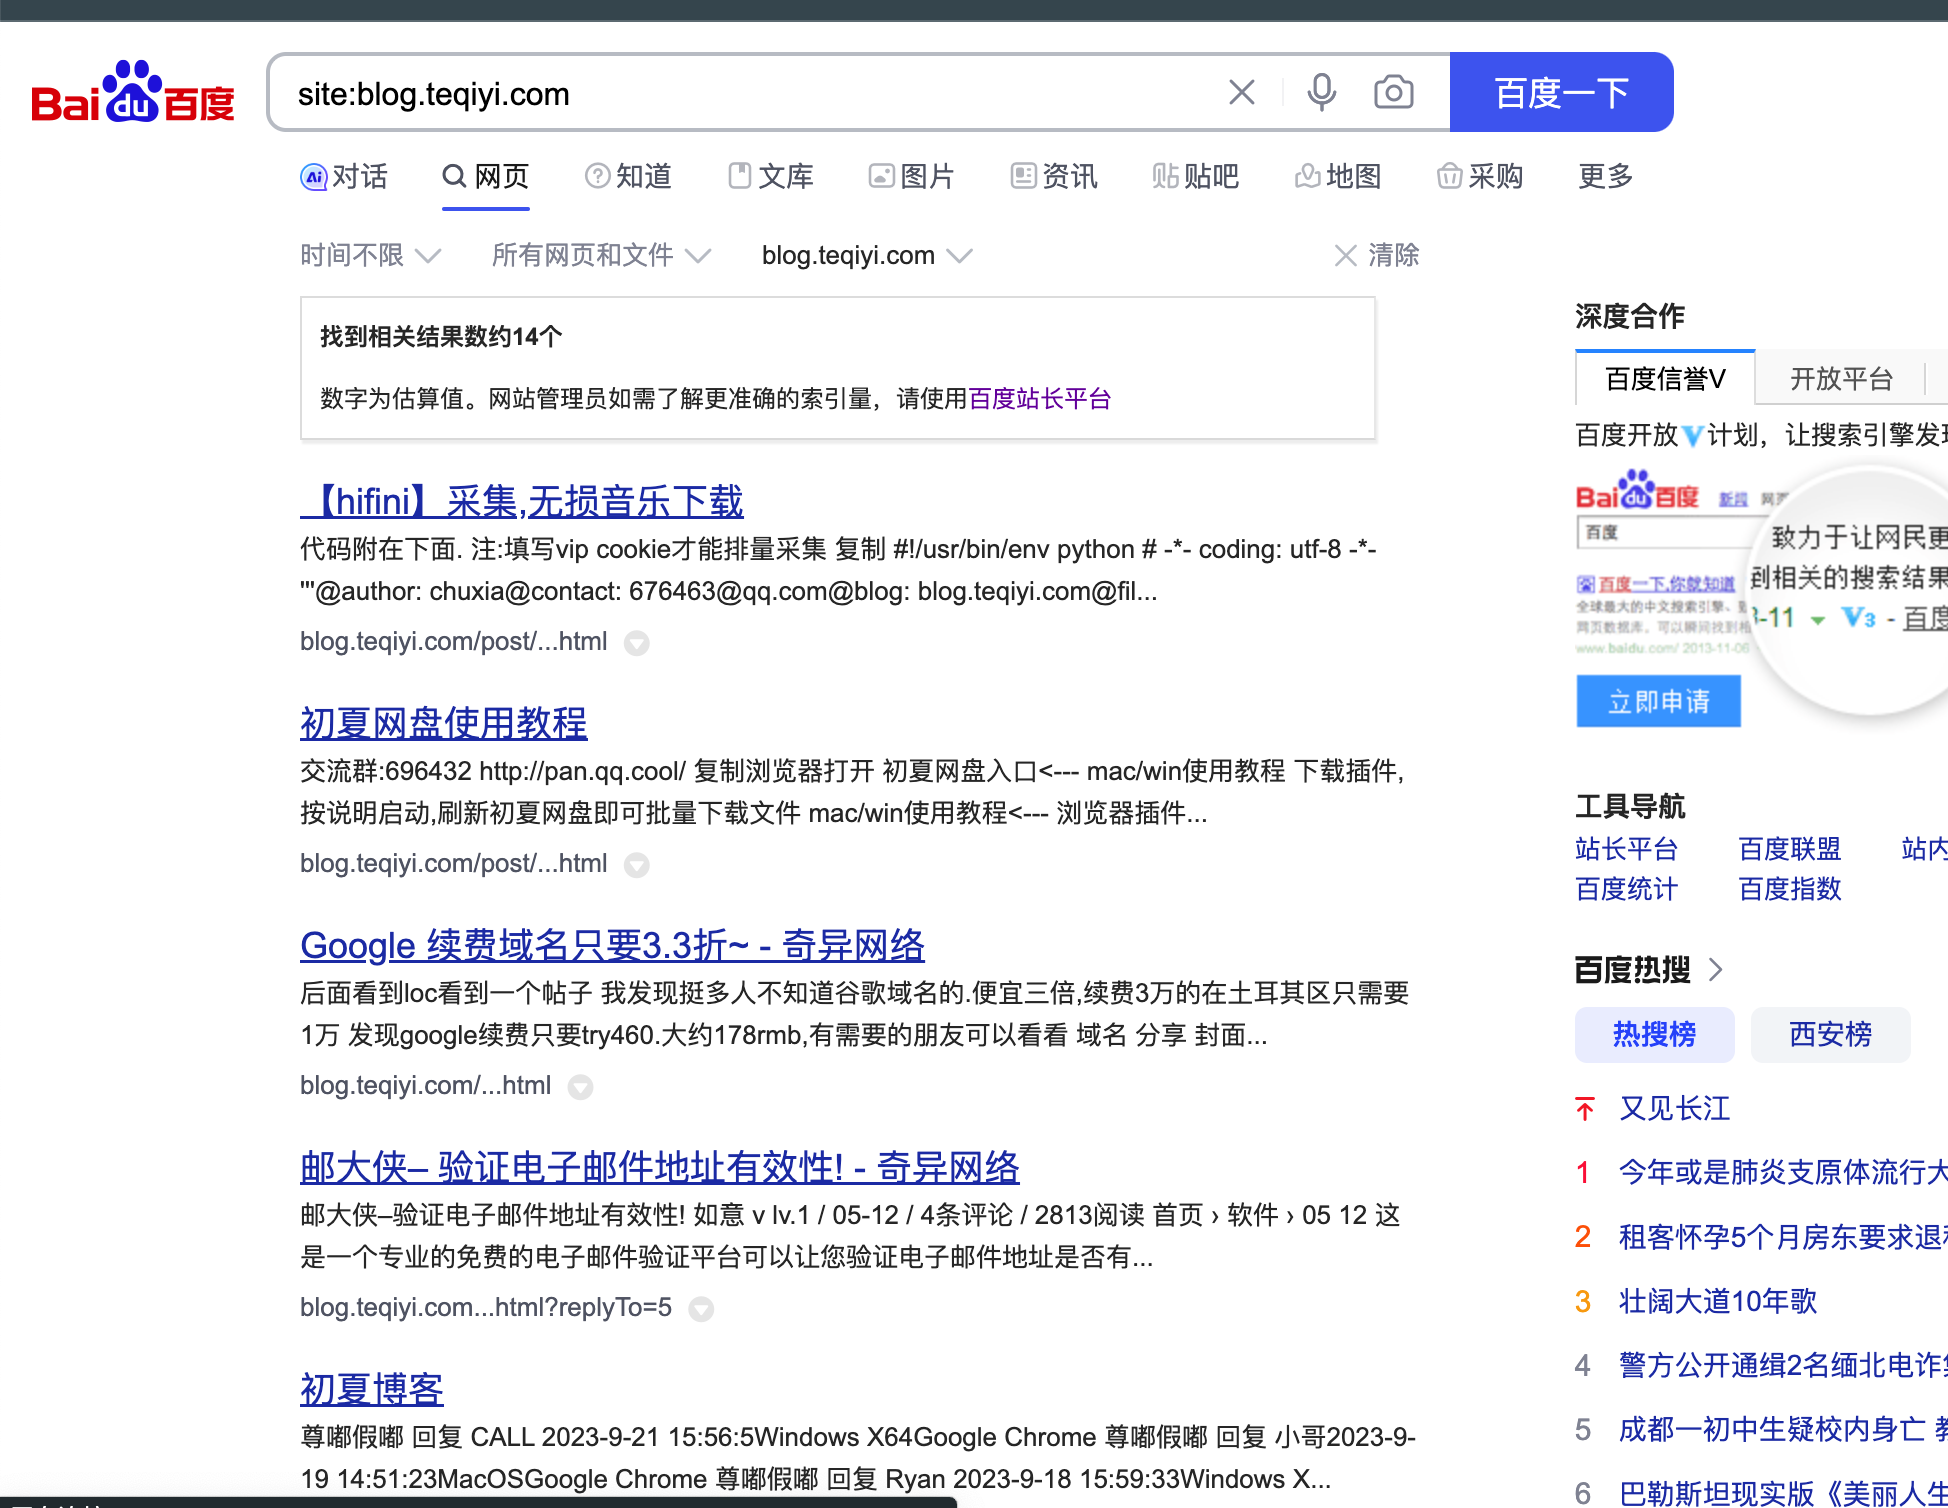Switch to the 知道 tab
The width and height of the screenshot is (1948, 1508).
[x=628, y=176]
